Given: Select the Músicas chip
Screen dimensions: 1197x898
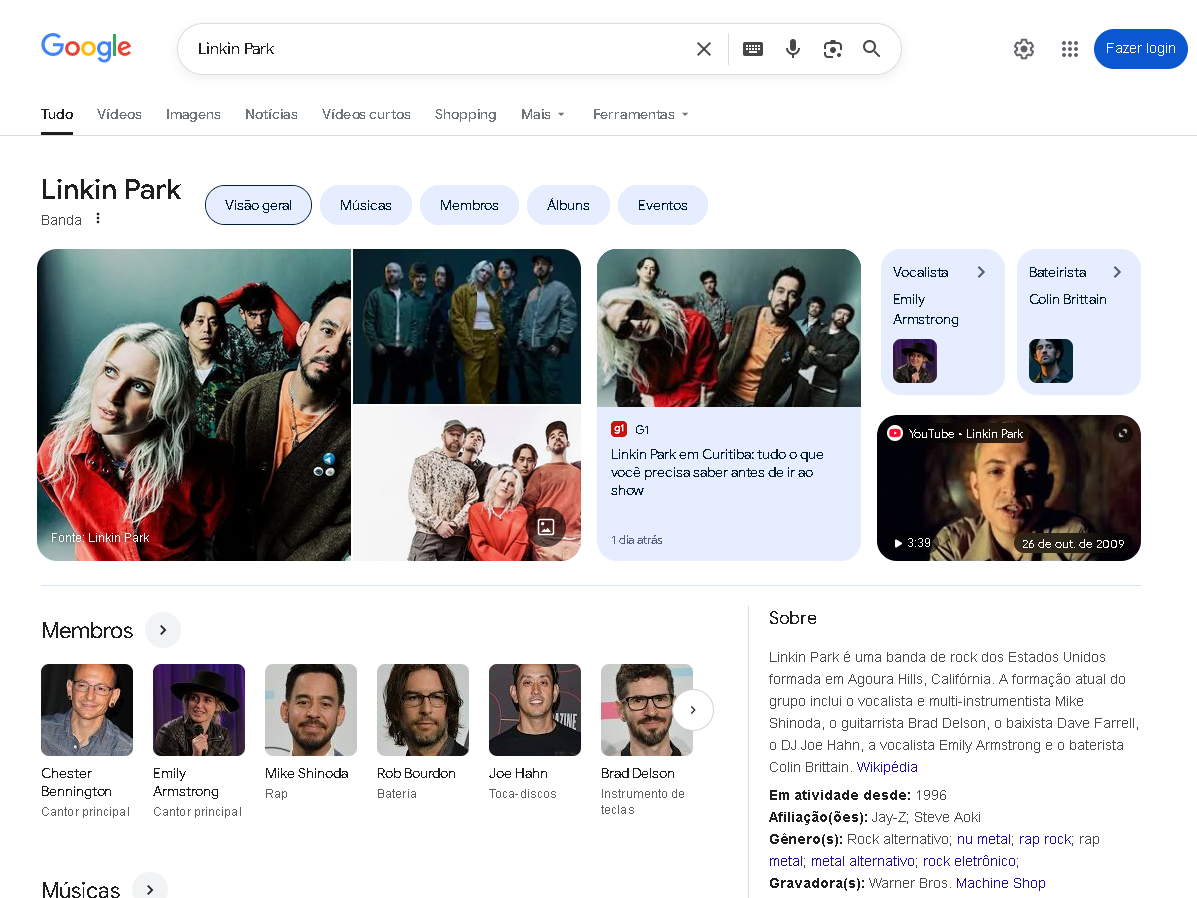Looking at the screenshot, I should [x=366, y=205].
